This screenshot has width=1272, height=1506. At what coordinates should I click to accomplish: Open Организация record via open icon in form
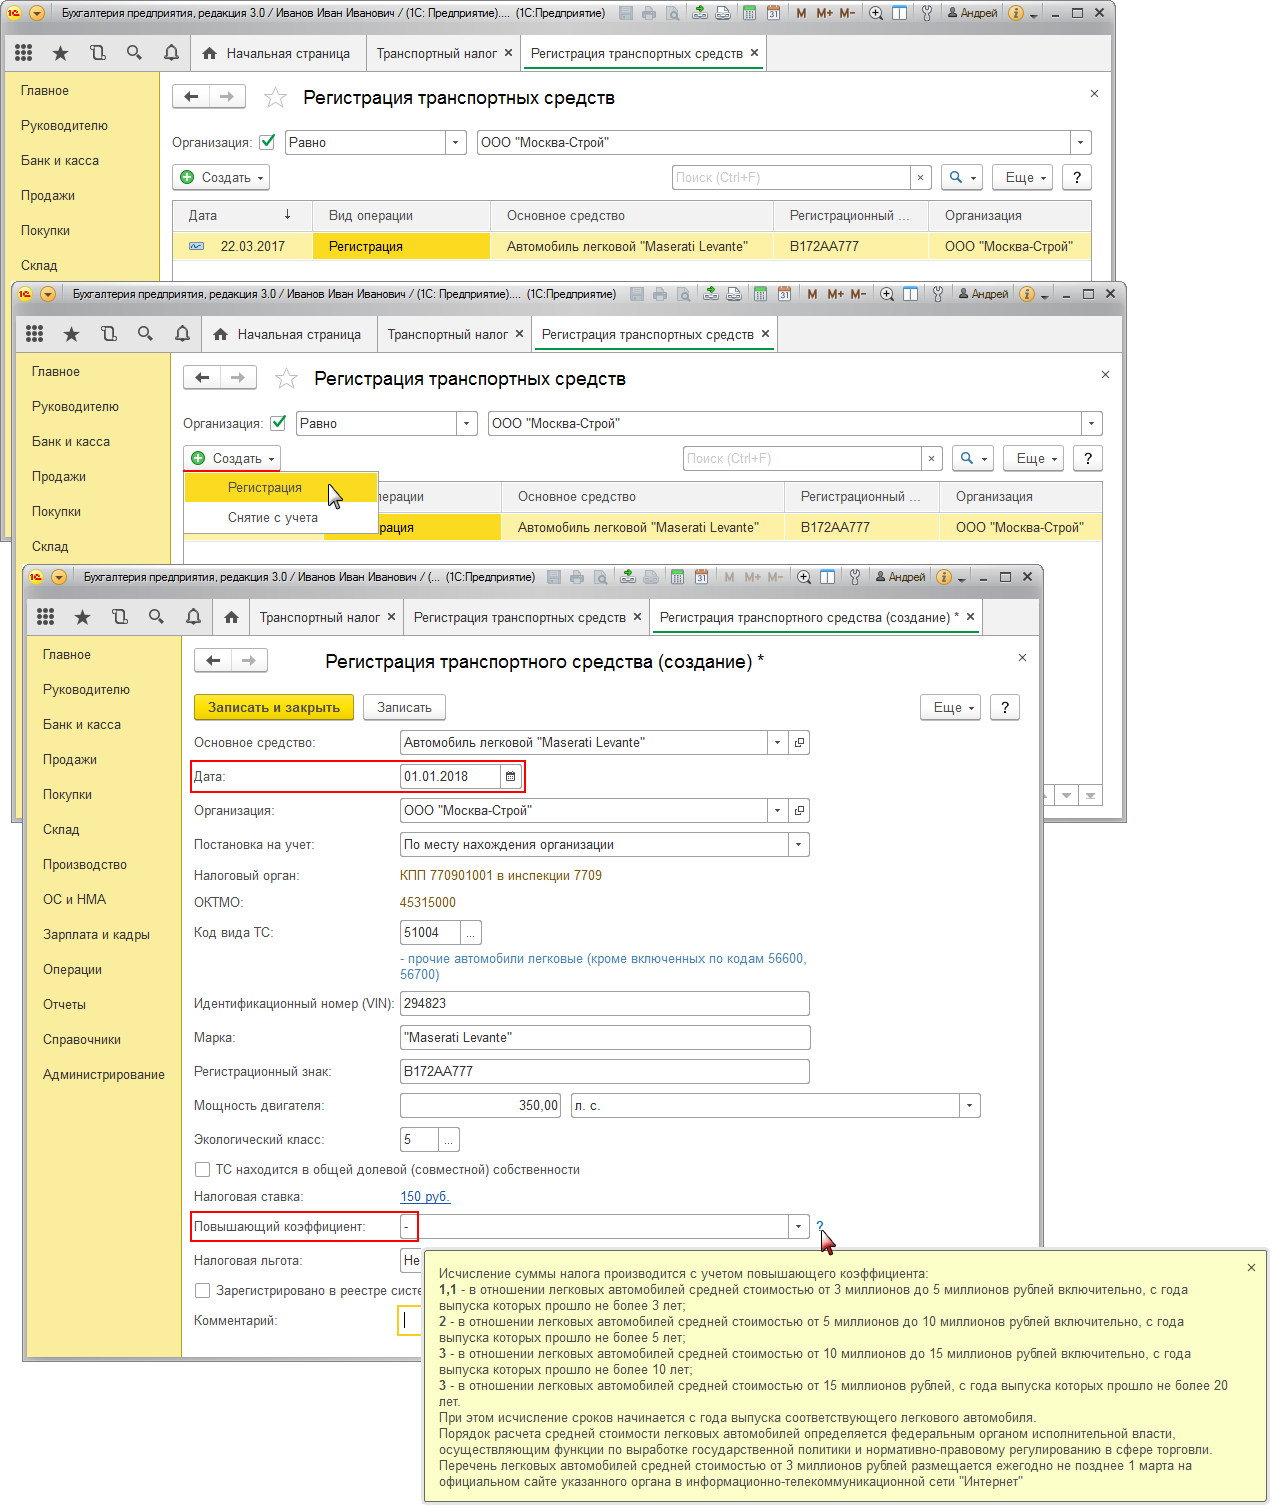click(x=798, y=810)
